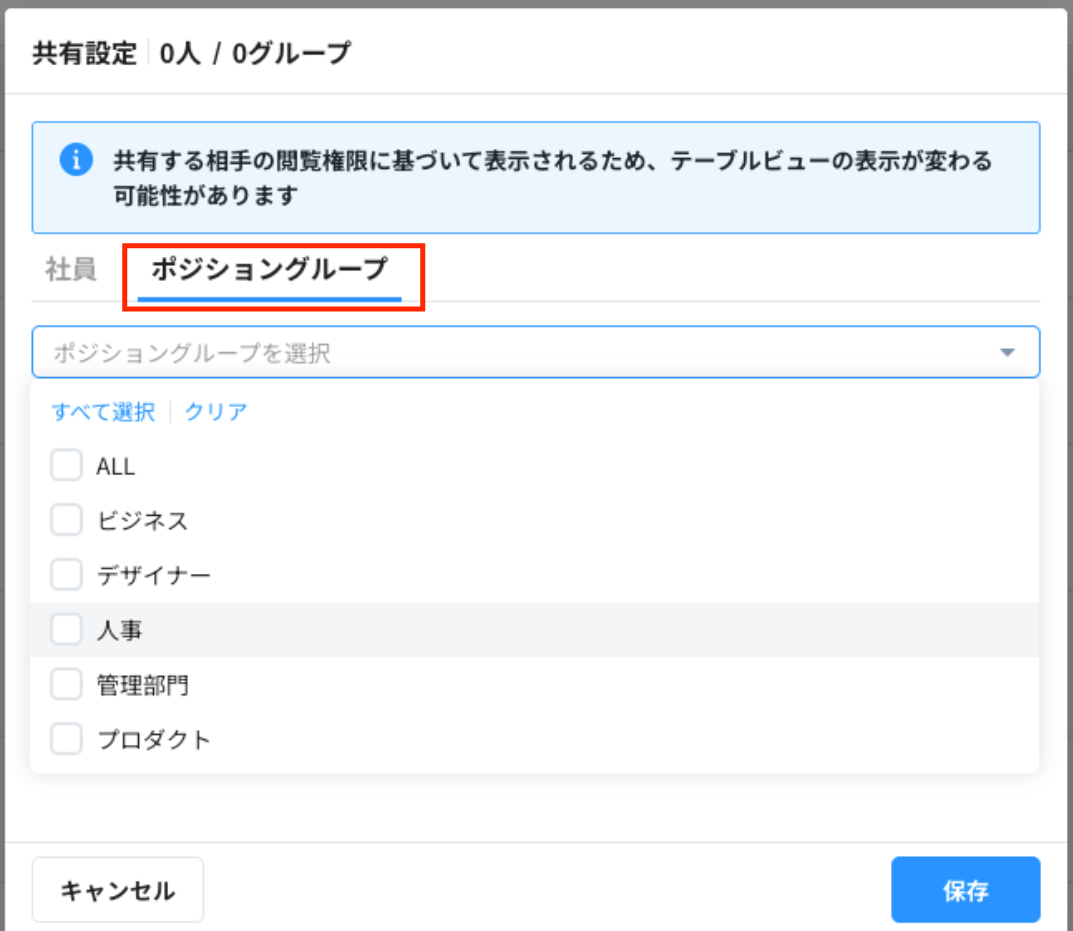Click the 人事 option label text
The image size is (1073, 931).
click(x=120, y=631)
